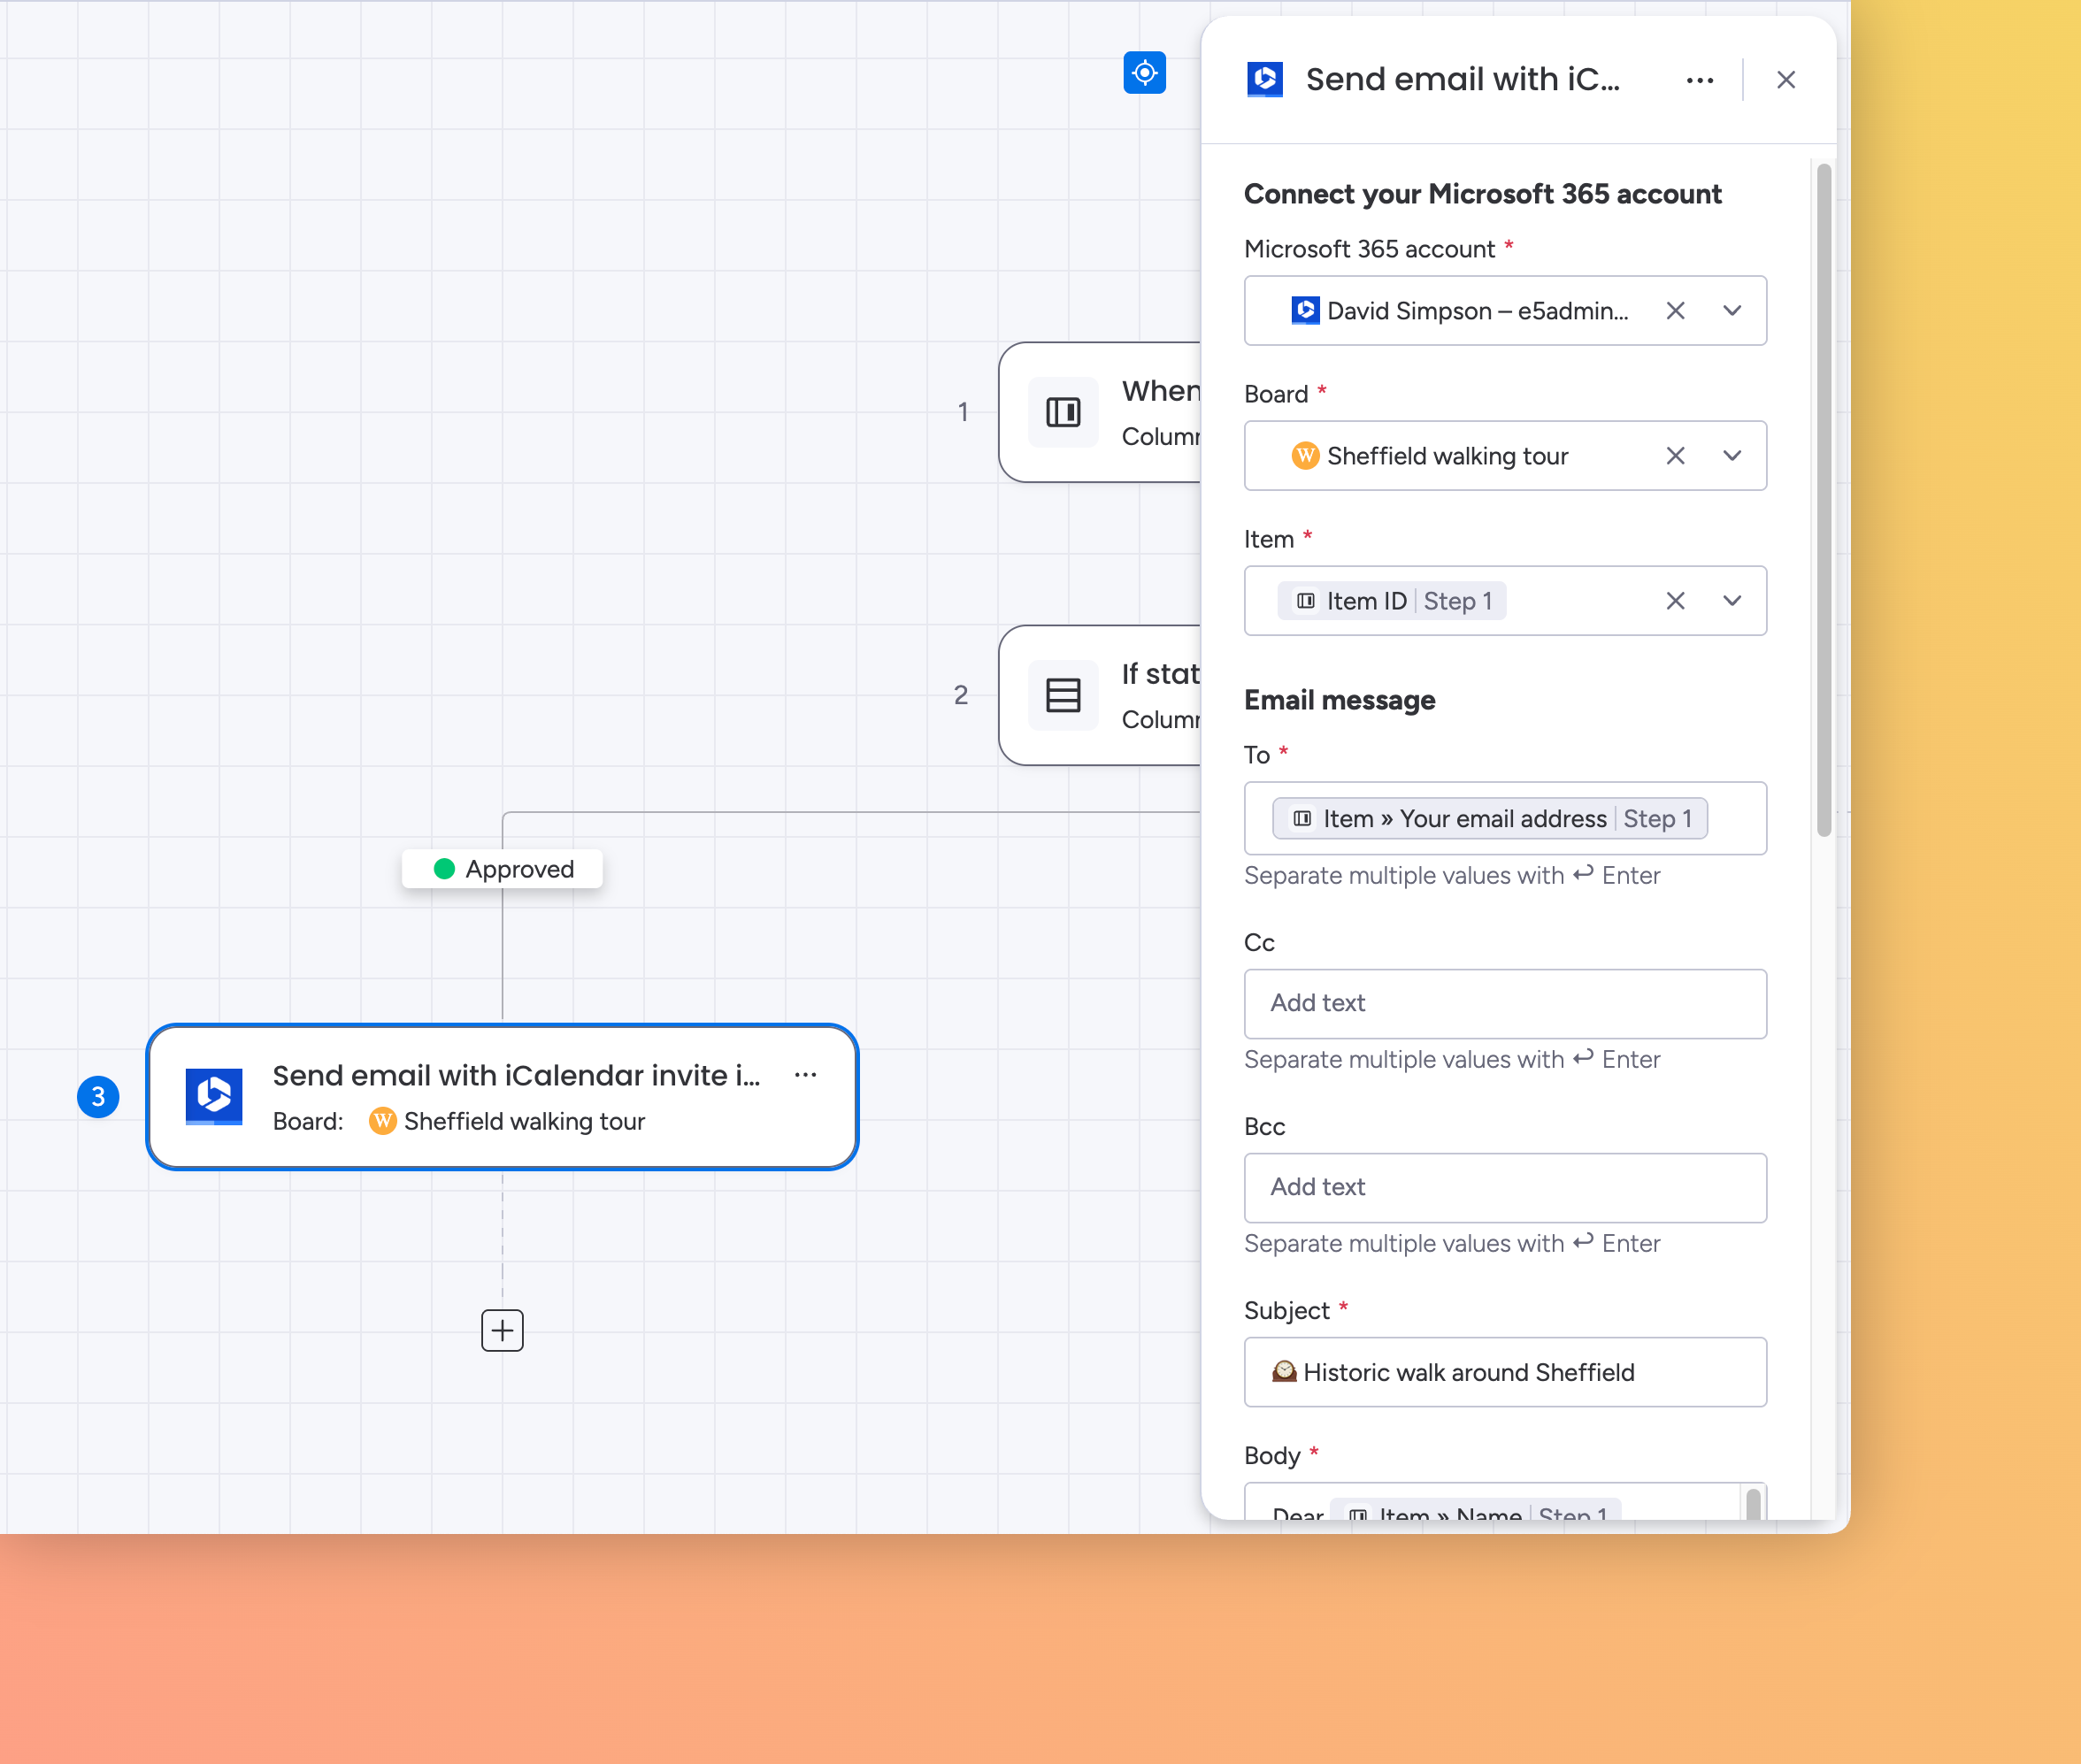The height and width of the screenshot is (1764, 2081).
Task: Open step 3 node three-dot menu
Action: click(x=805, y=1075)
